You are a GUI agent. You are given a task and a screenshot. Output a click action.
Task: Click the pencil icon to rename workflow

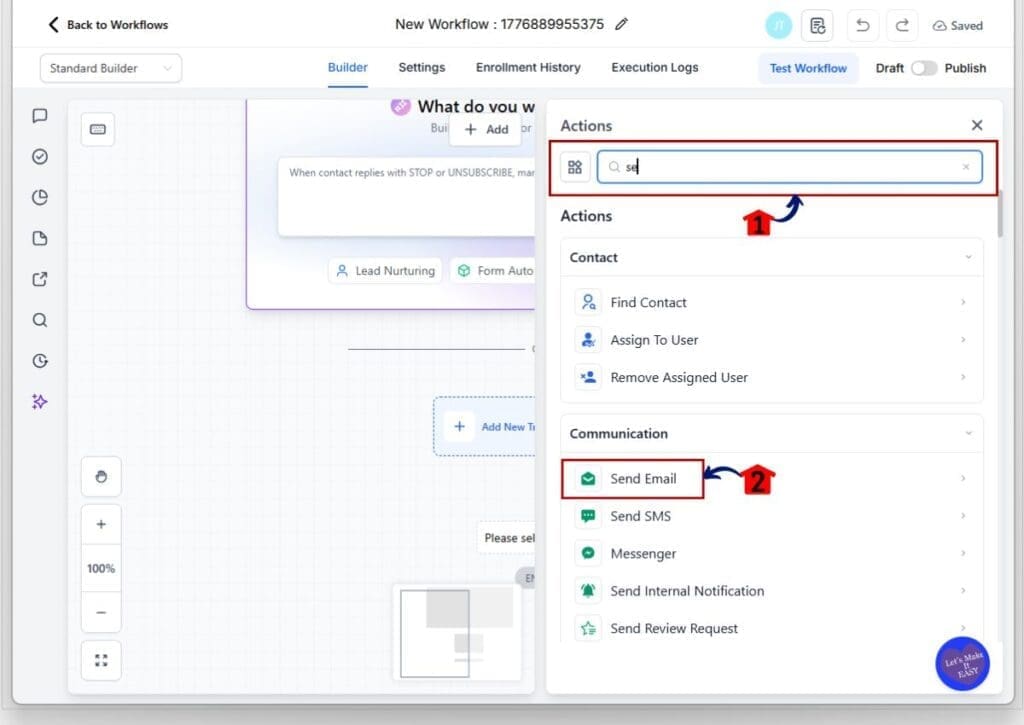(x=622, y=24)
